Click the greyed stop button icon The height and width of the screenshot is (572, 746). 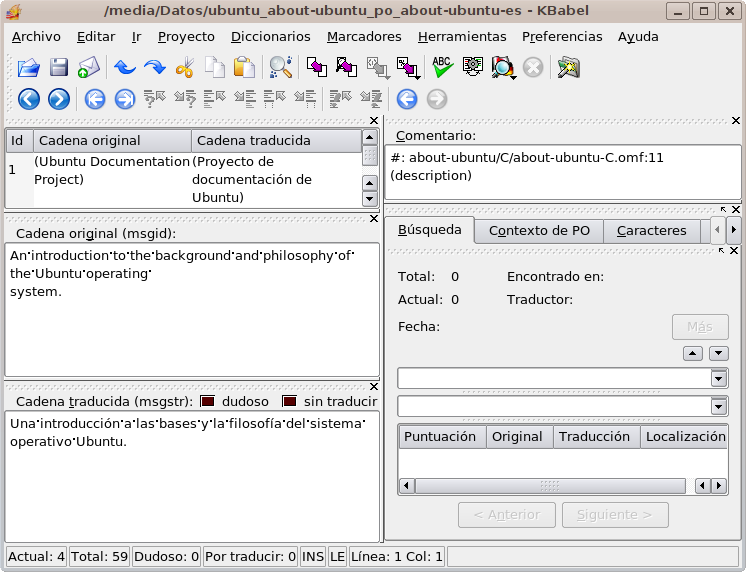coord(533,67)
